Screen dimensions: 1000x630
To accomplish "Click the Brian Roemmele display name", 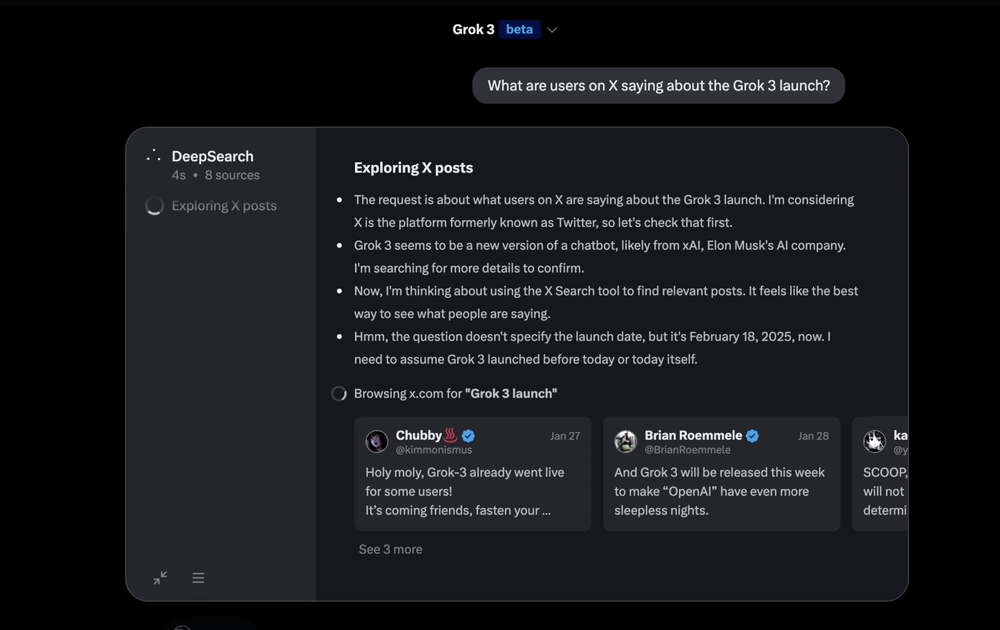I will point(693,435).
